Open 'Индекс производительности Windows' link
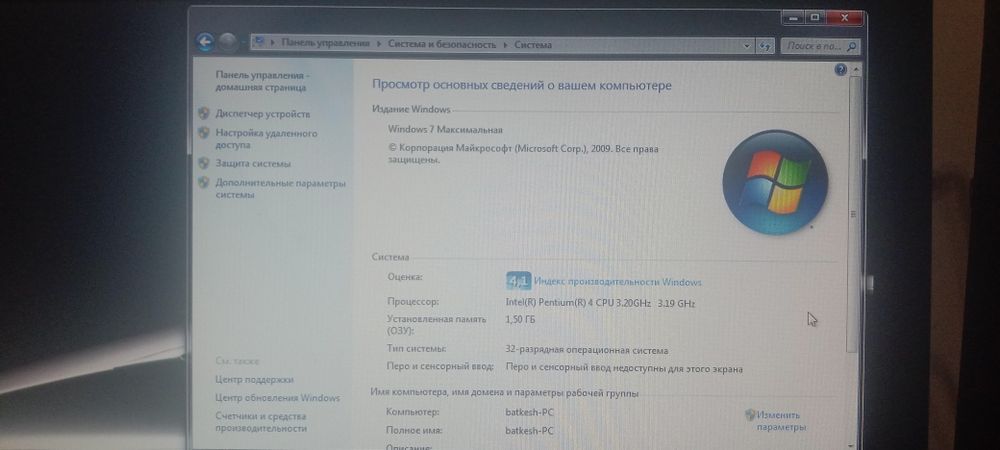This screenshot has width=1000, height=450. [617, 282]
